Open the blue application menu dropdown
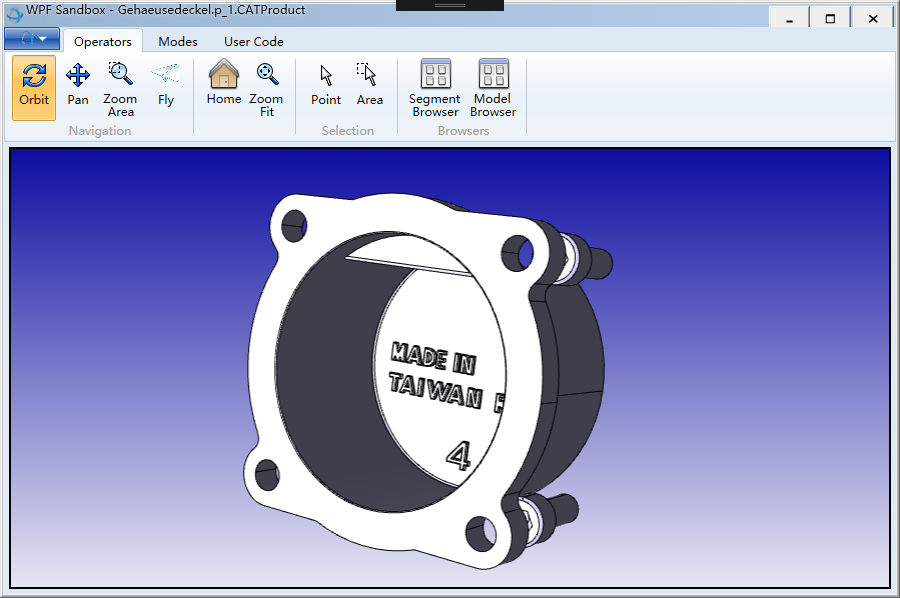The height and width of the screenshot is (598, 900). [32, 39]
